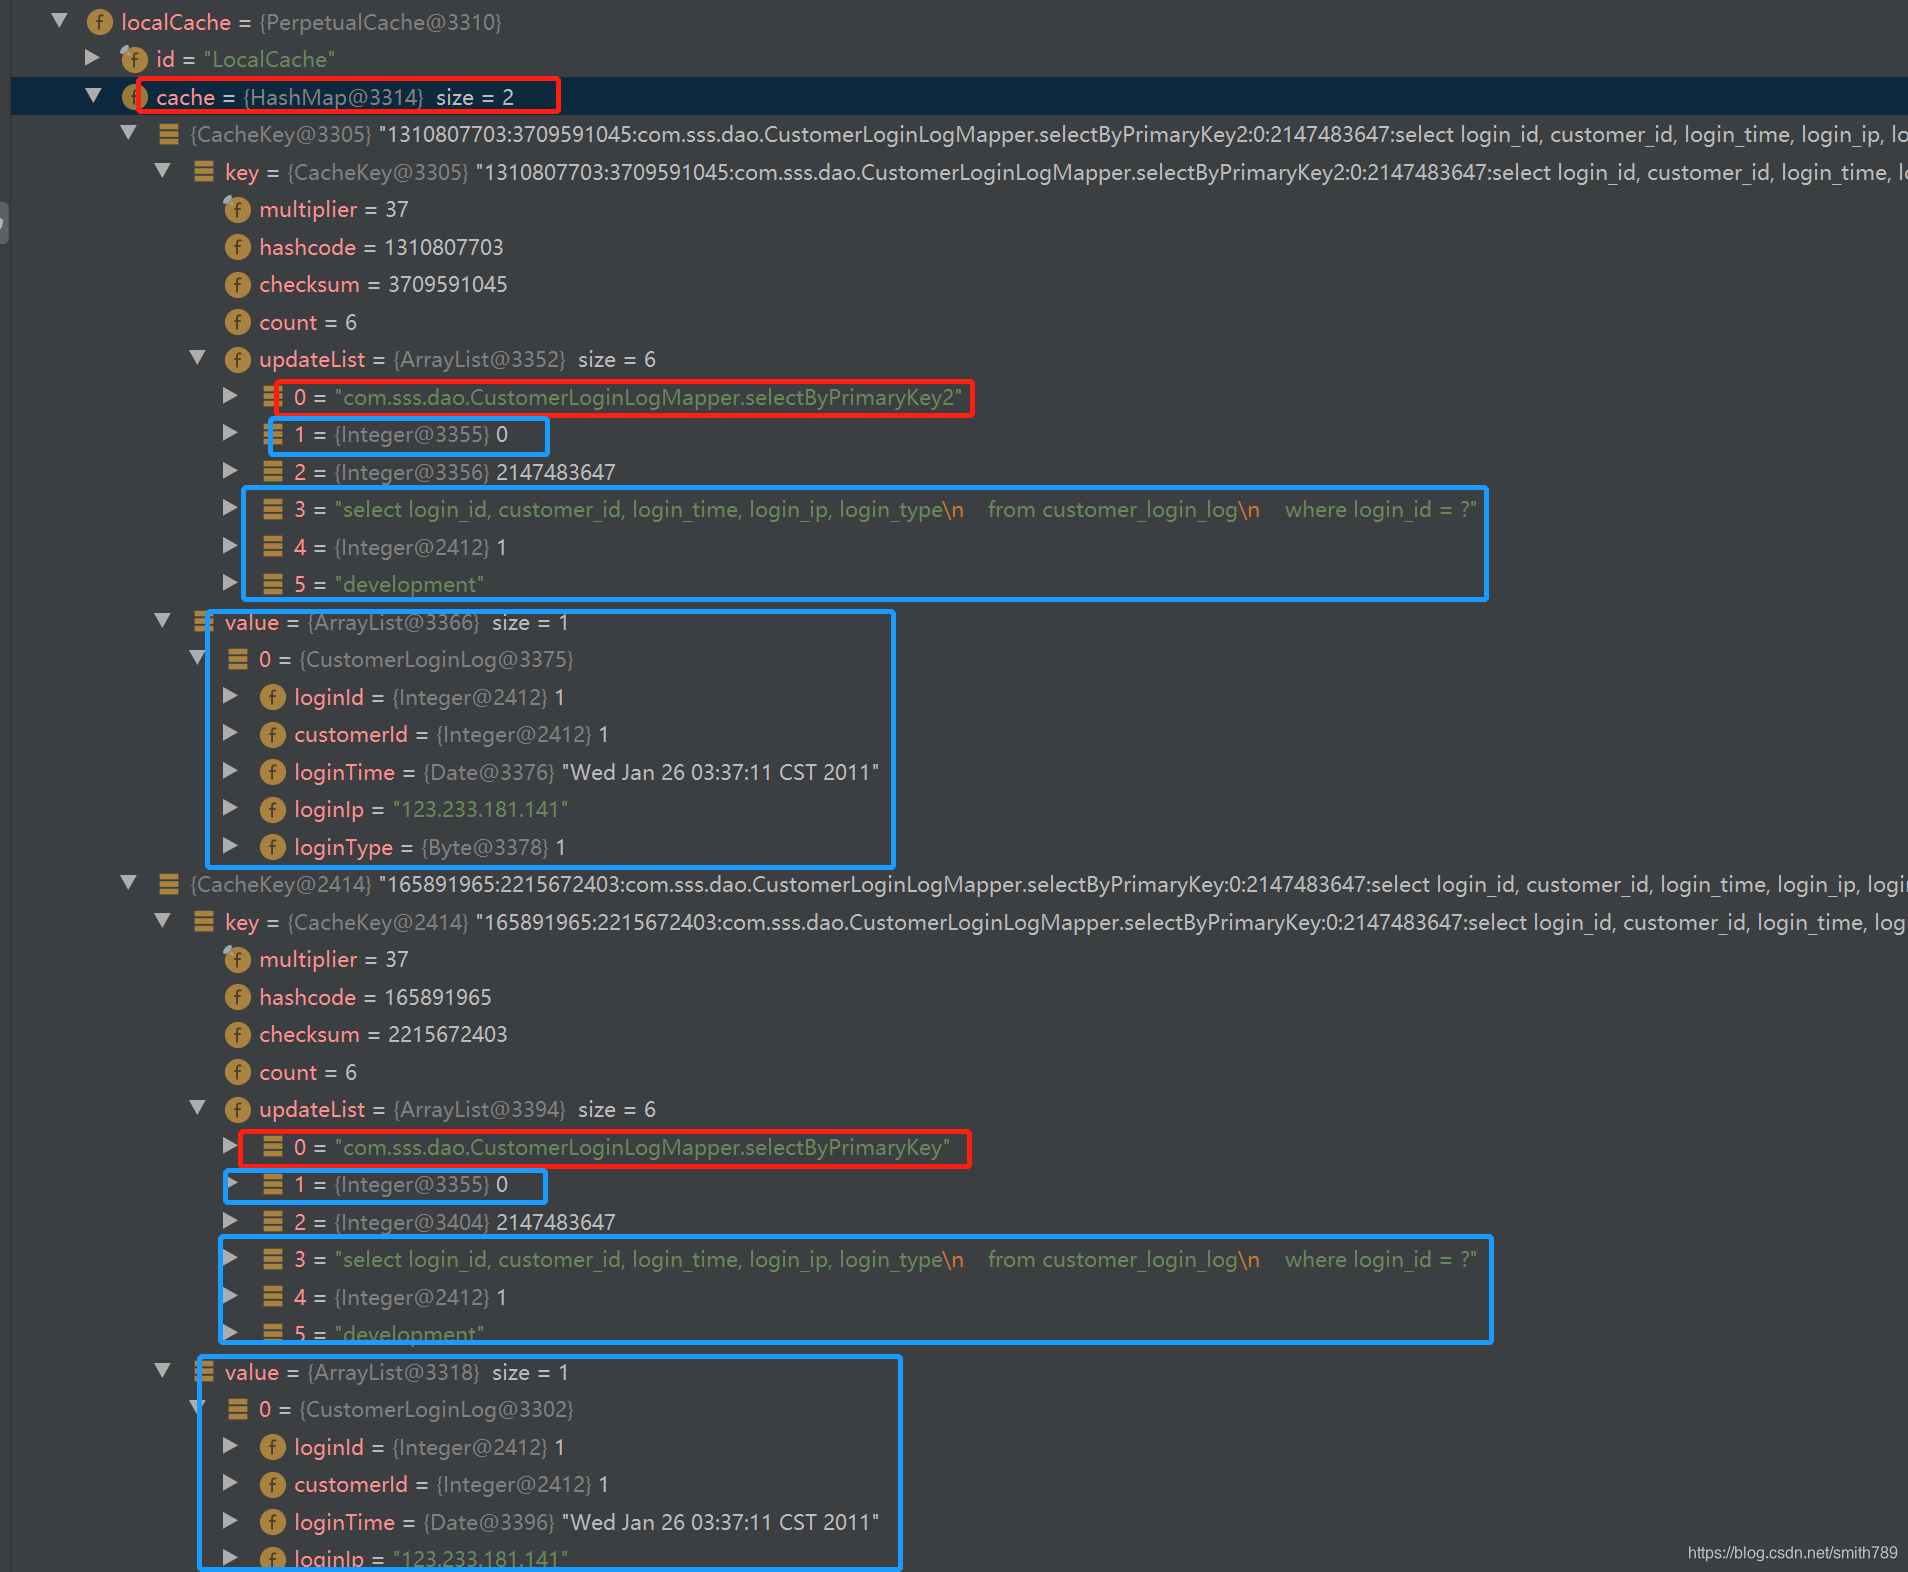Click multiplier = 37 field icon under CacheKey@3305
Viewport: 1908px width, 1572px height.
(238, 209)
